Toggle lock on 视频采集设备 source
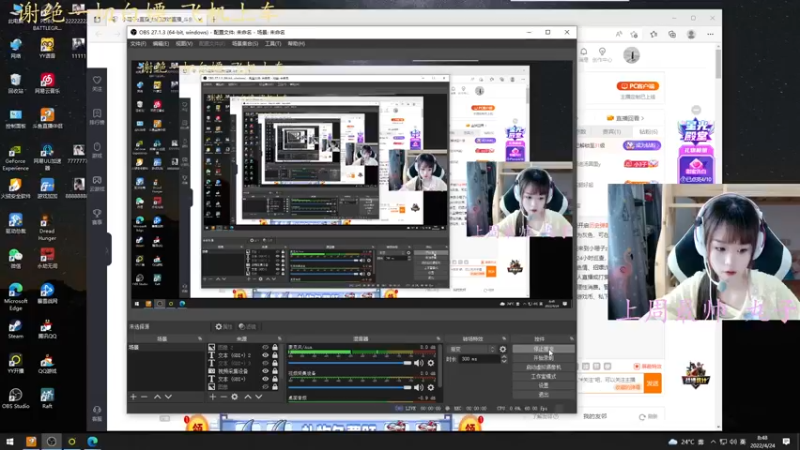 [275, 371]
